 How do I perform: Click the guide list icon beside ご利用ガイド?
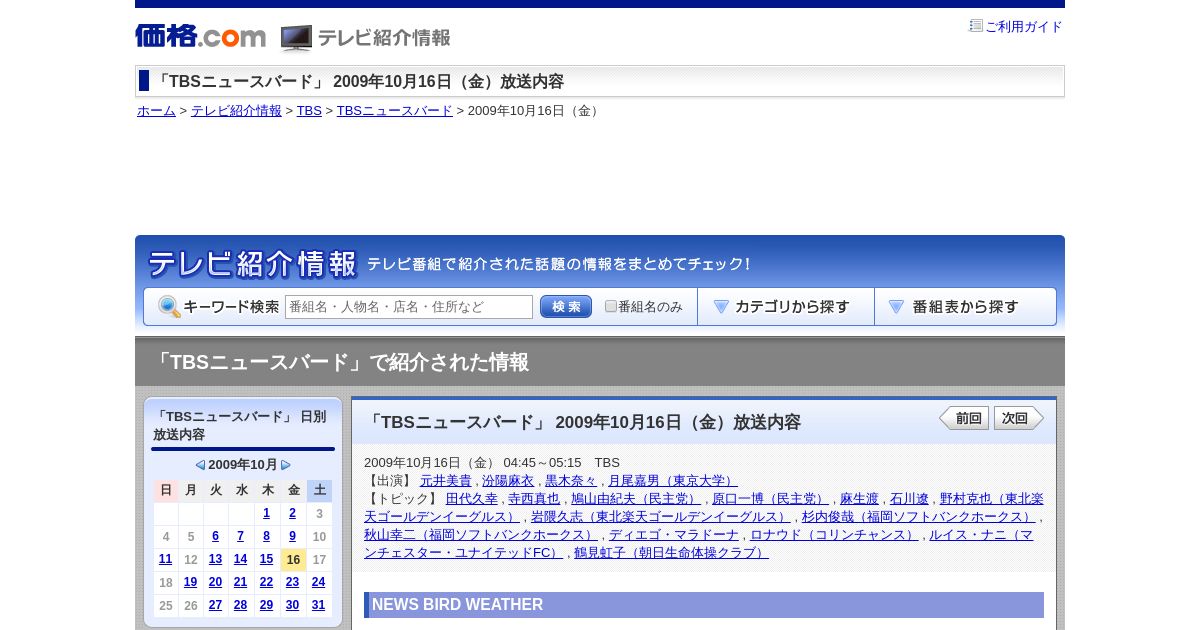tap(976, 26)
